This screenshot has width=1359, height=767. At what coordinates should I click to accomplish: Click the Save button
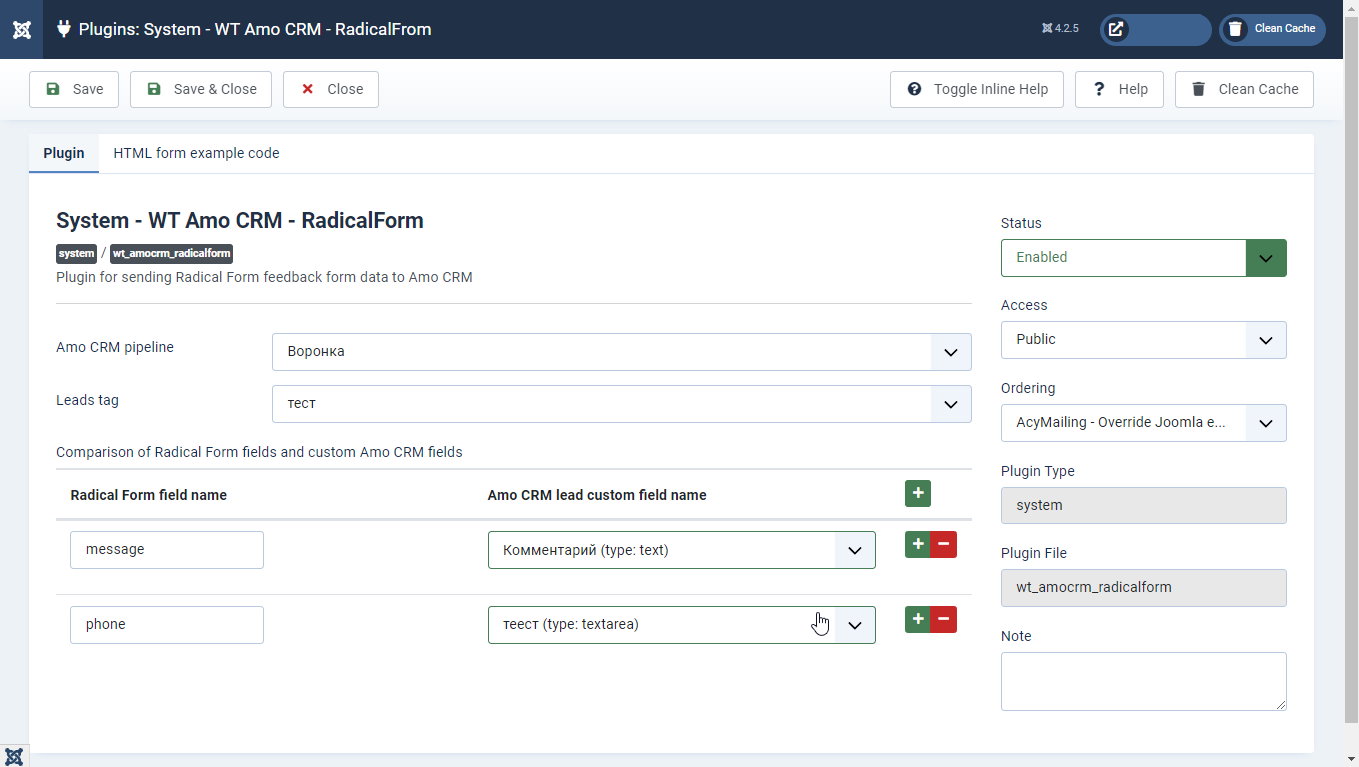(74, 89)
